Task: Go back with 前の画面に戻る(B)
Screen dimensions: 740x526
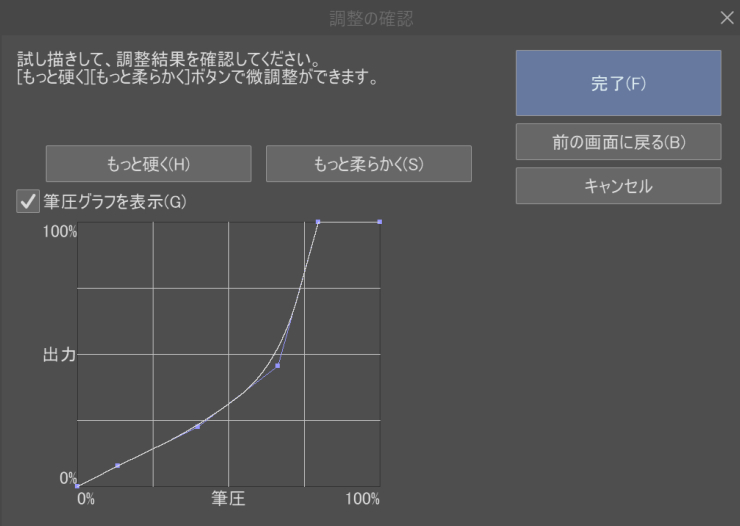Action: pyautogui.click(x=618, y=142)
